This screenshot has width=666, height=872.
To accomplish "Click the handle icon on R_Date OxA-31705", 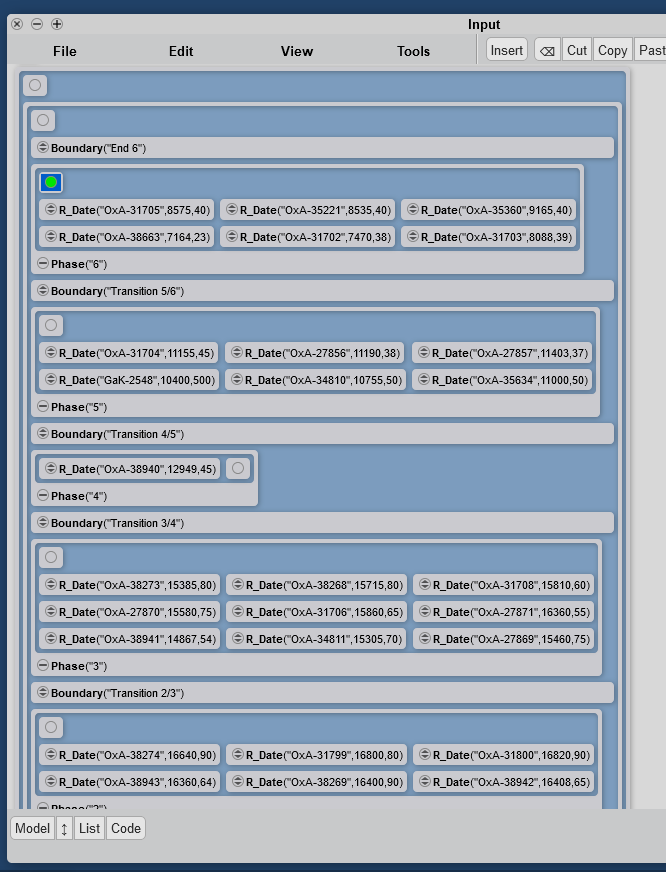I will tap(49, 210).
